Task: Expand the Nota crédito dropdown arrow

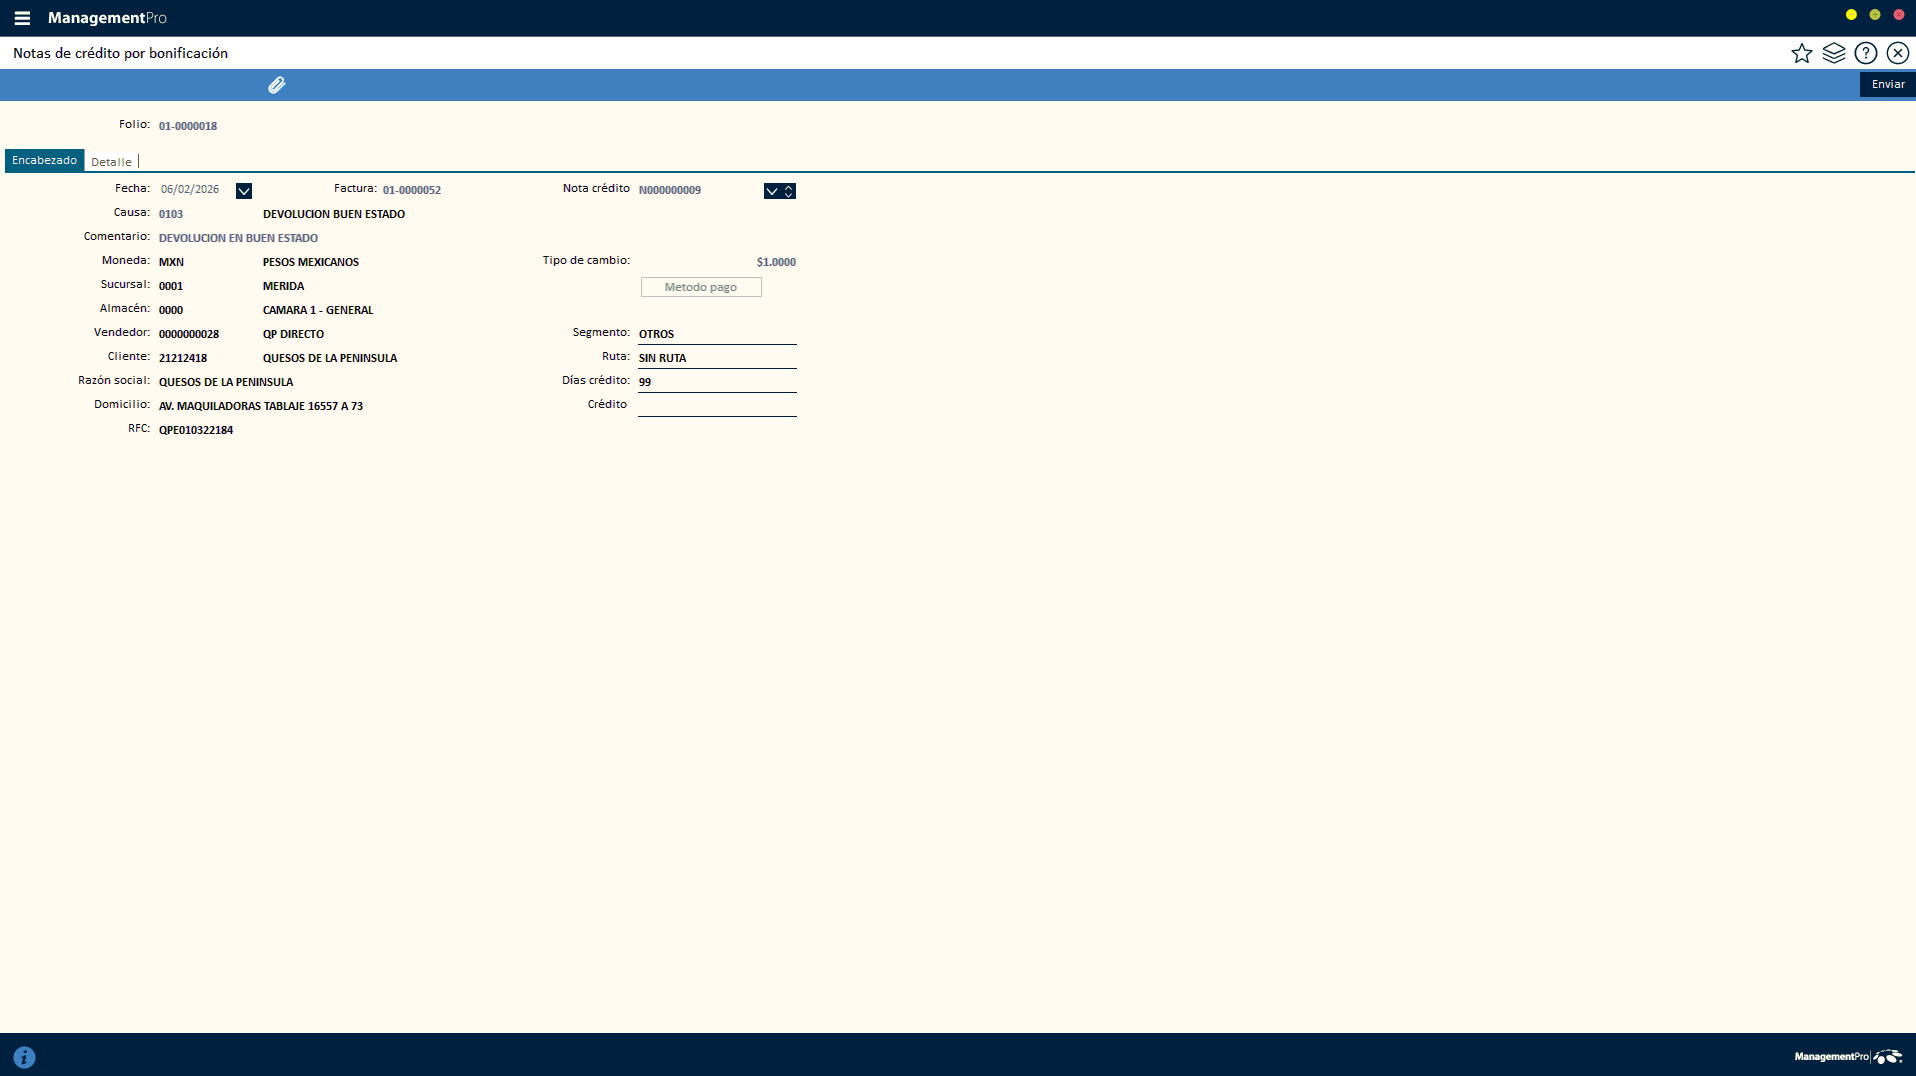Action: (772, 191)
